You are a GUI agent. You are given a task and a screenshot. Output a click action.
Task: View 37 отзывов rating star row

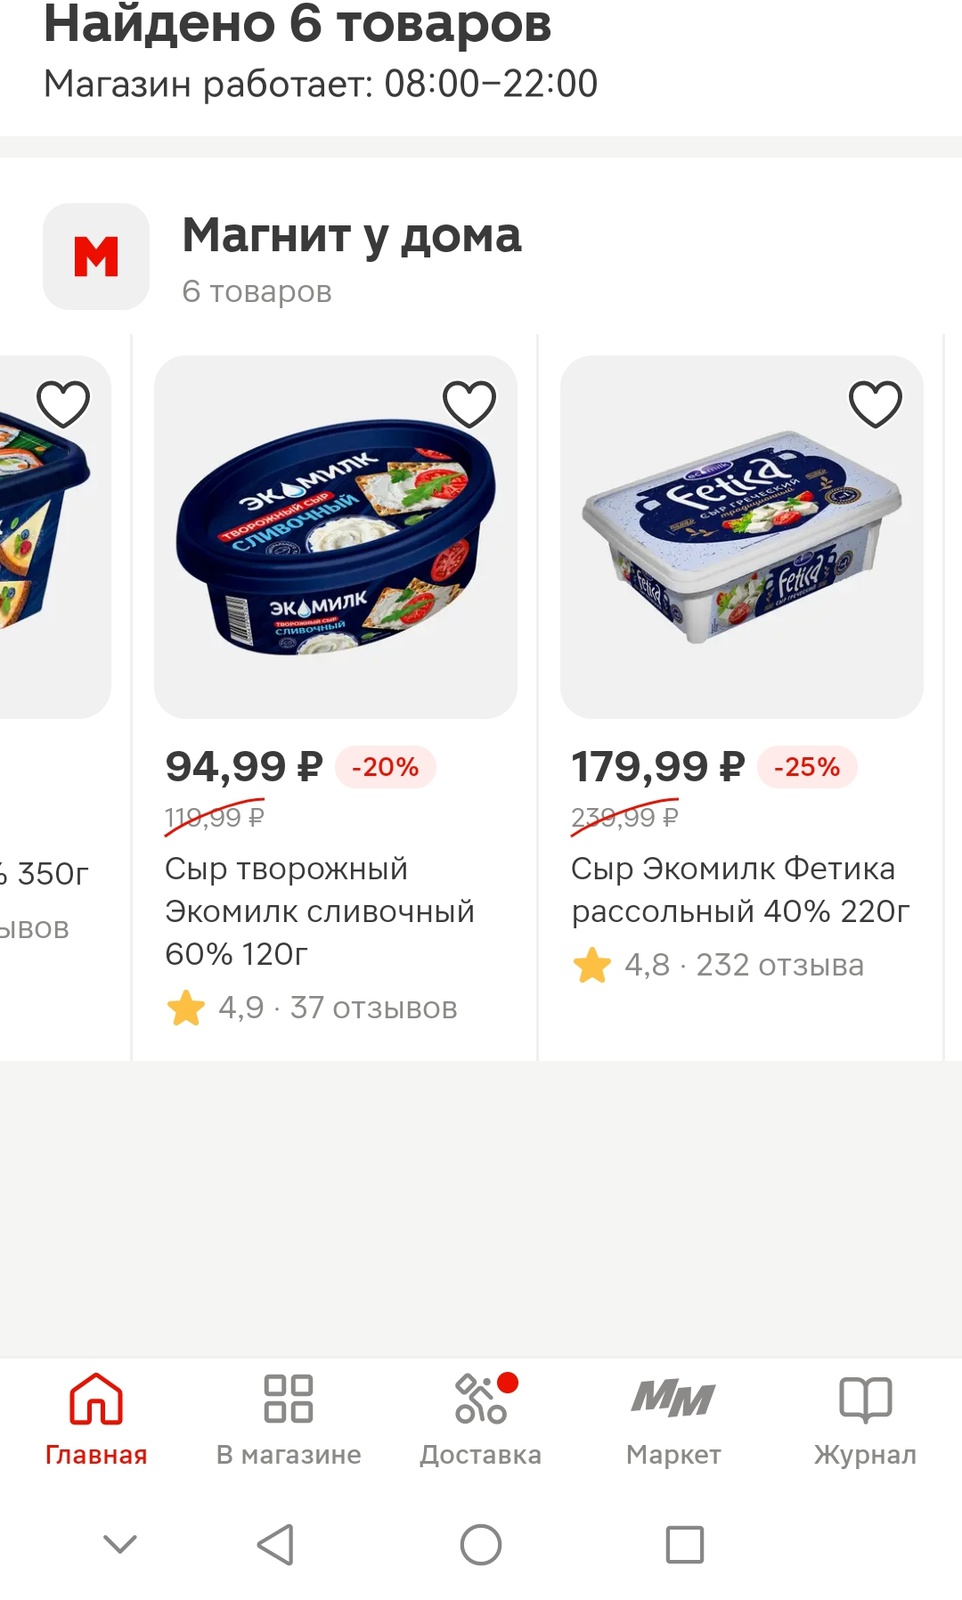(311, 1007)
